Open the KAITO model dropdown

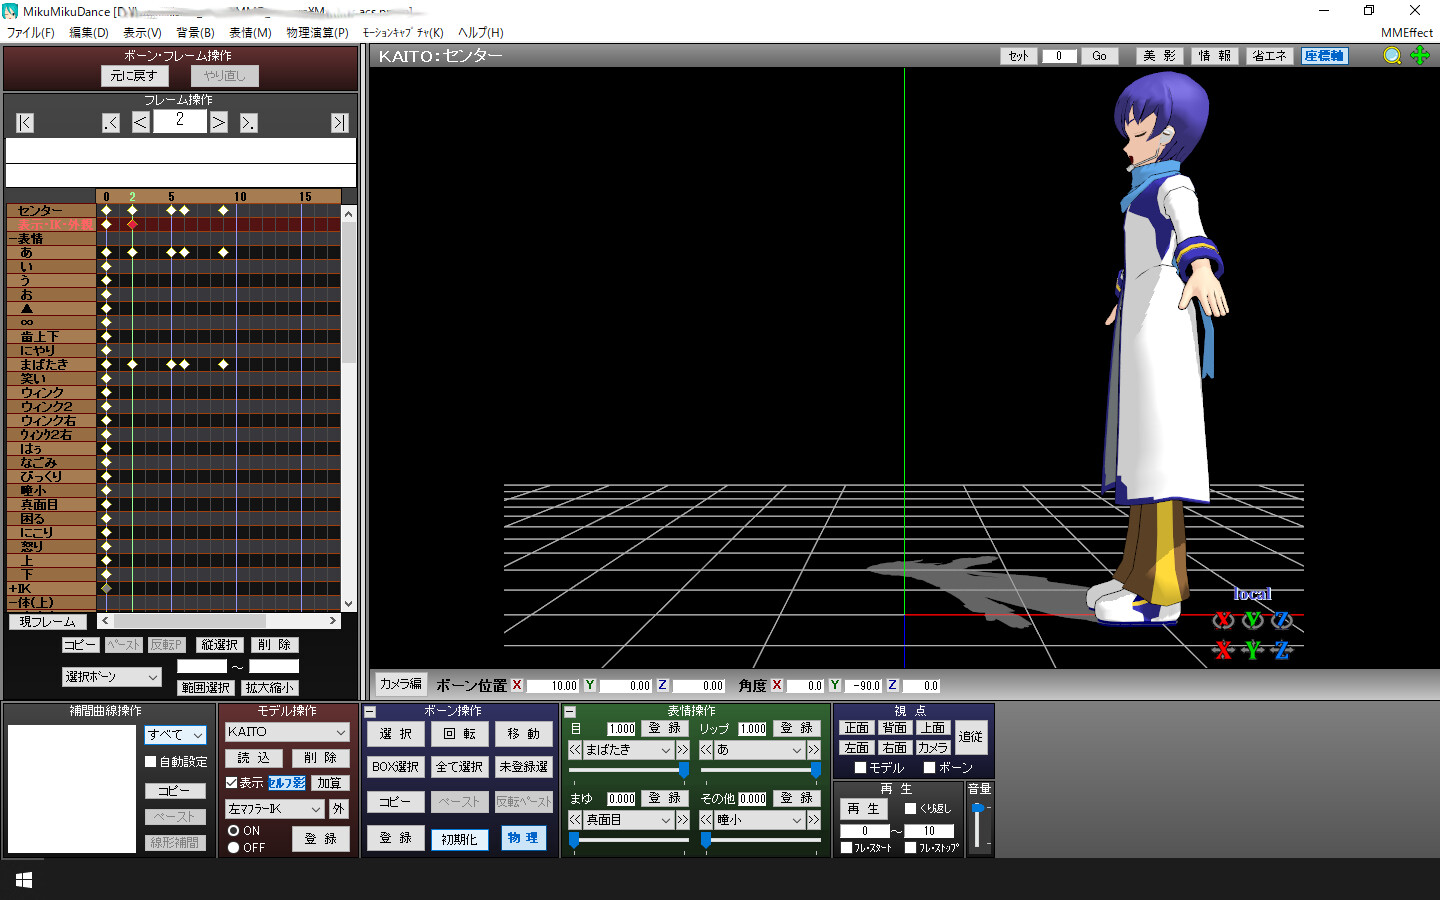pyautogui.click(x=287, y=732)
